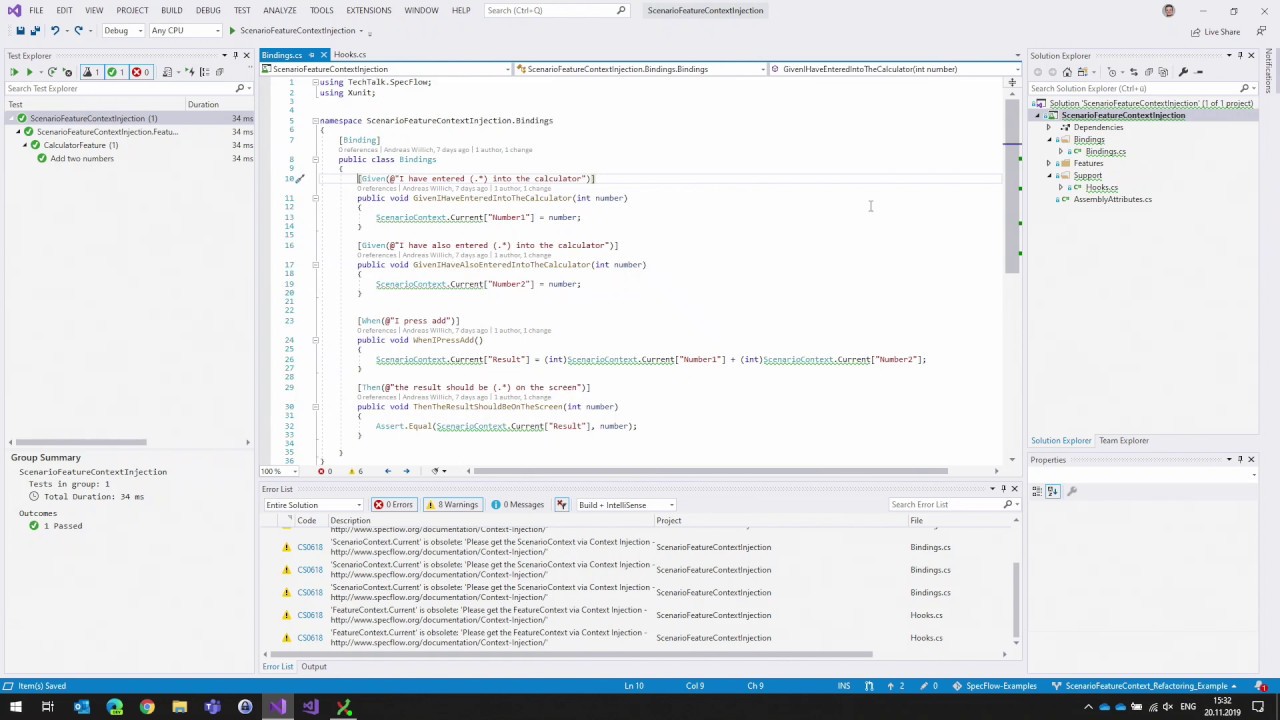Collapse the Bindings folder in Solution Explorer
The width and height of the screenshot is (1280, 720).
point(1049,140)
